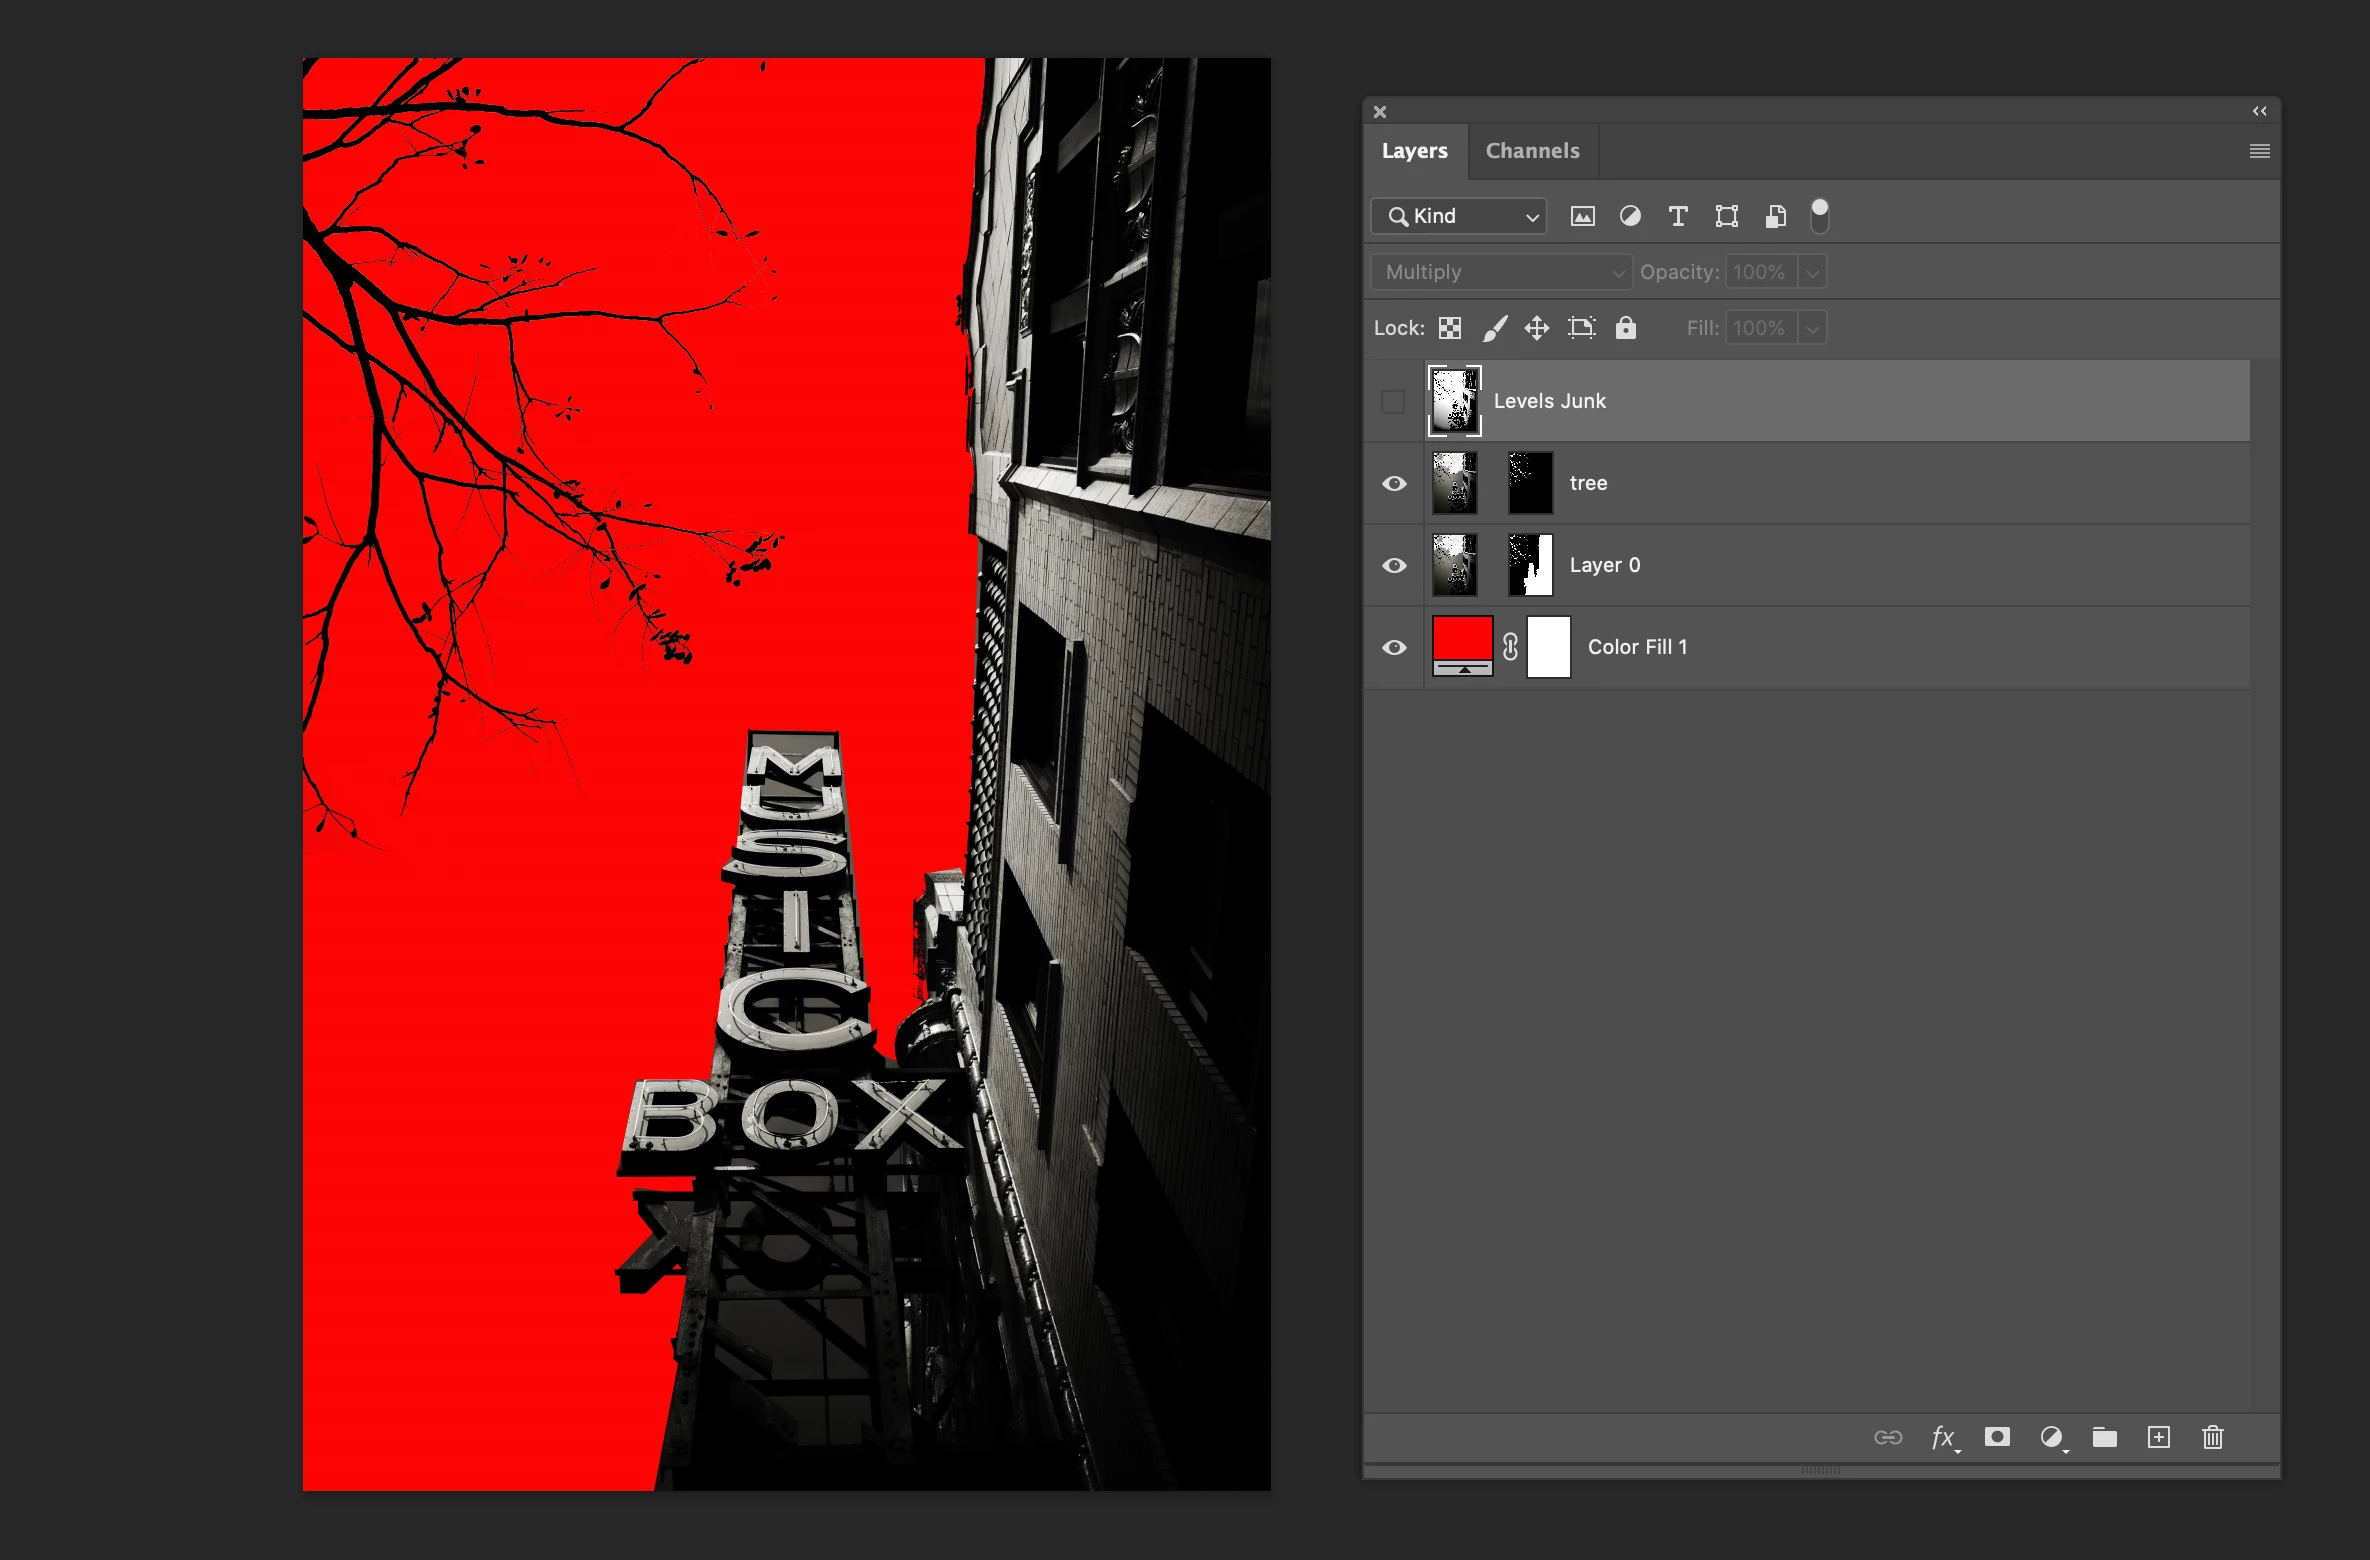
Task: Add a layer mask with the mask icon
Action: pos(1997,1437)
